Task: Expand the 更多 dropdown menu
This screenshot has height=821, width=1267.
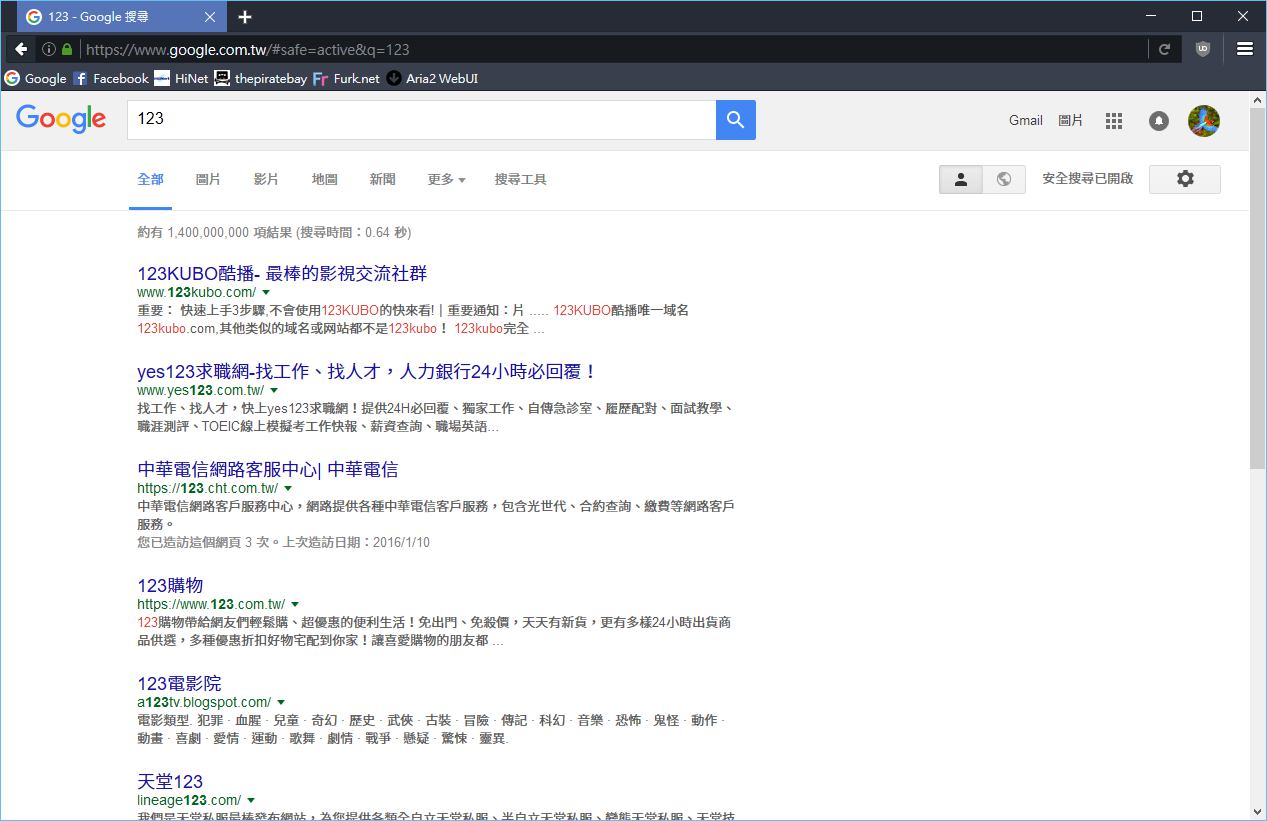Action: [x=446, y=180]
